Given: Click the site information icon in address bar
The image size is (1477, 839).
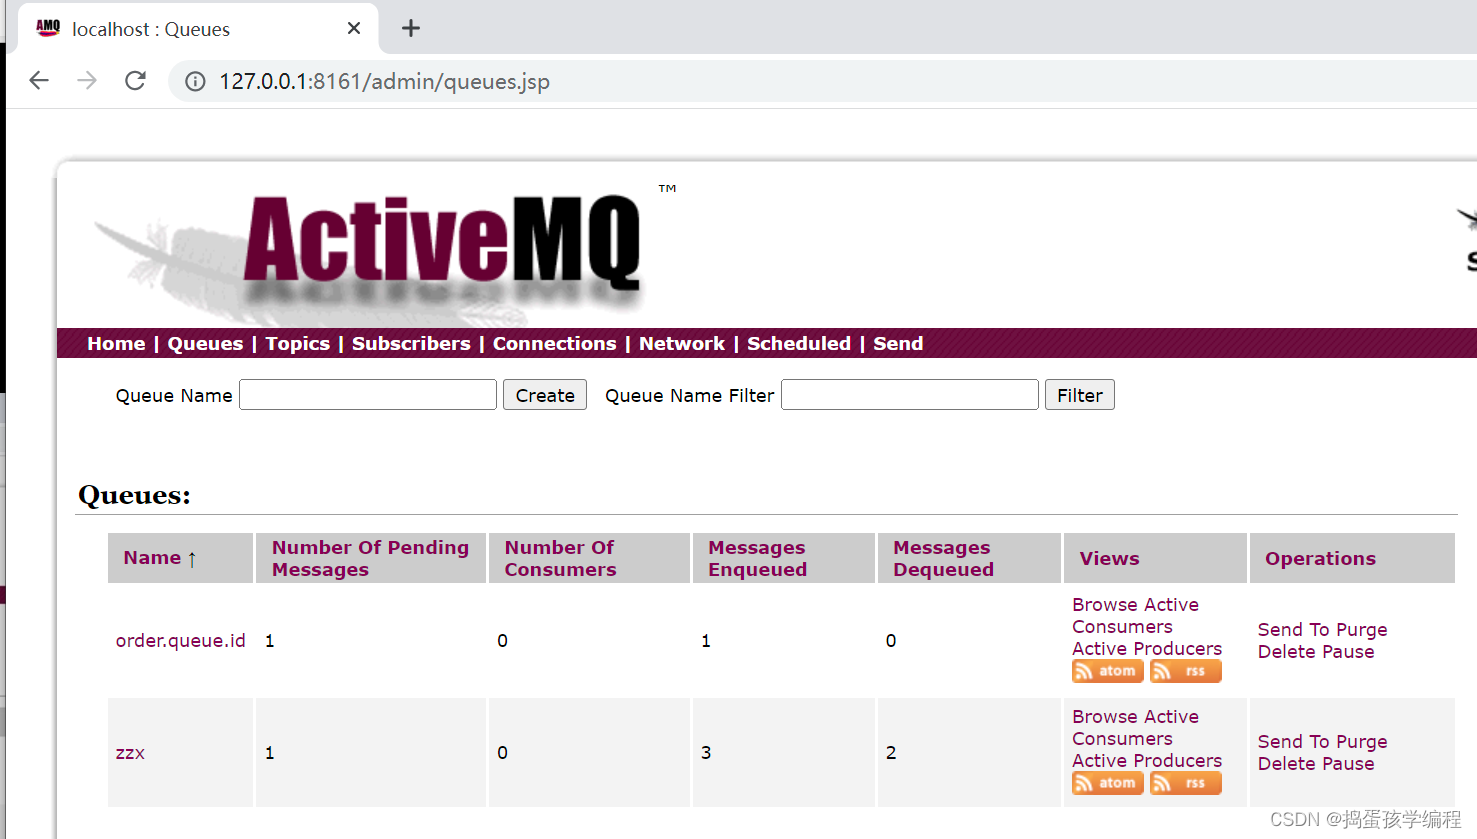Looking at the screenshot, I should click(195, 82).
